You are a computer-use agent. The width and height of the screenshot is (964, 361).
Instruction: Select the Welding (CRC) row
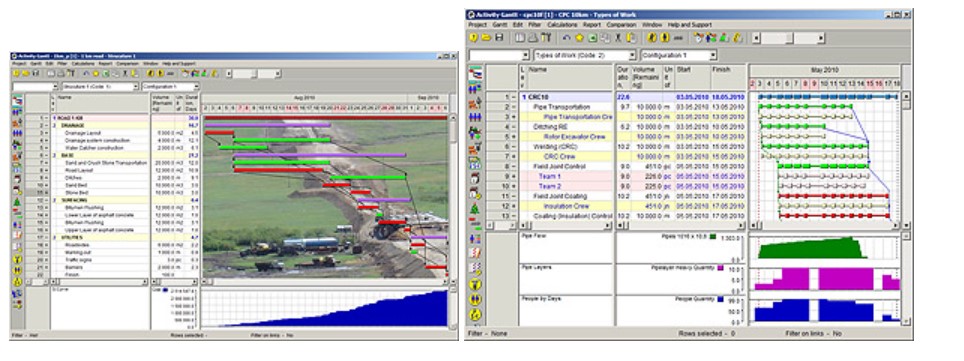coord(566,146)
